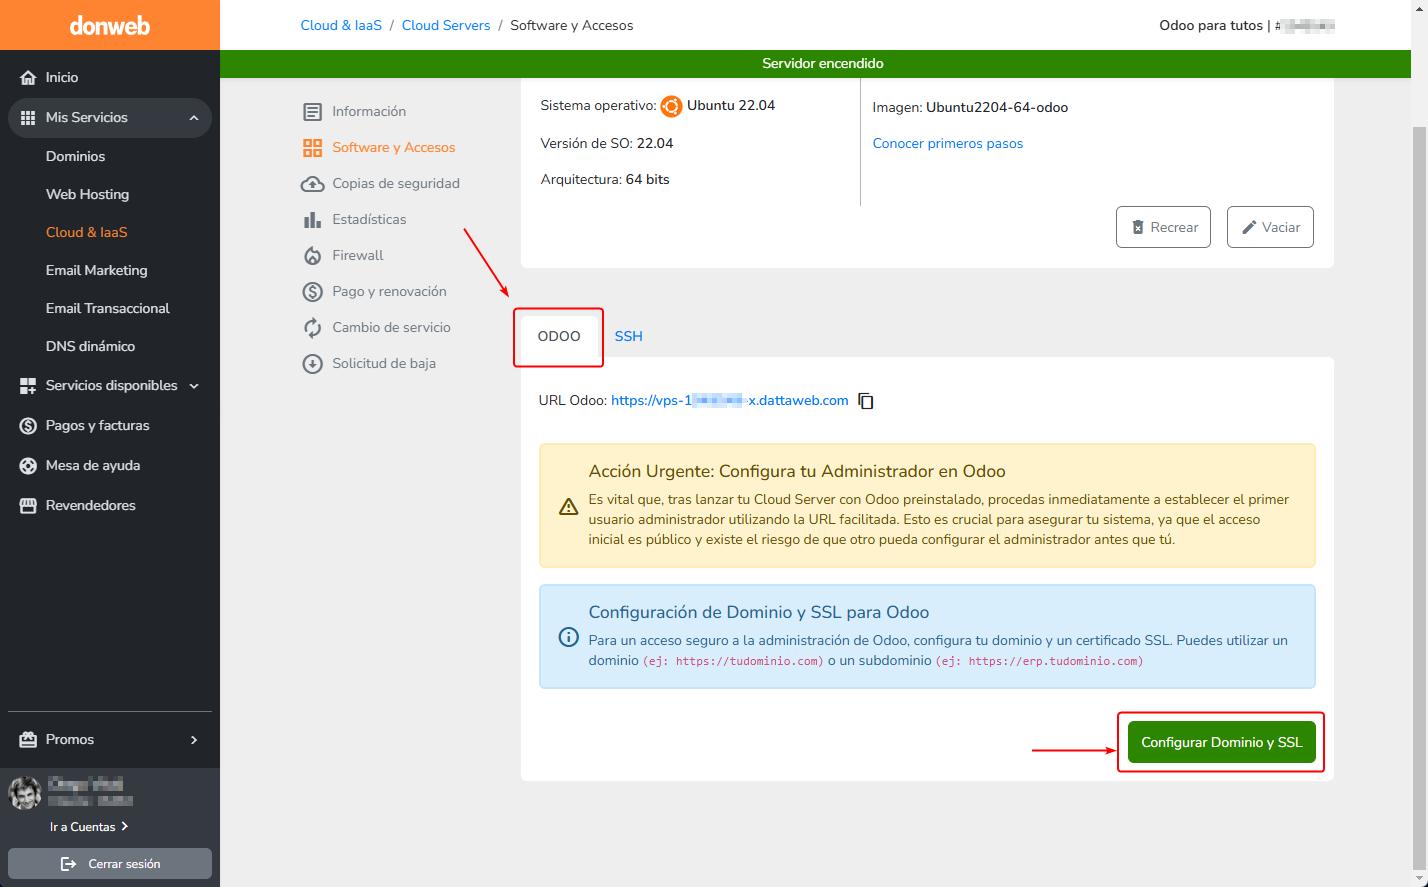This screenshot has width=1428, height=887.
Task: Open the Inicio home icon
Action: pos(28,77)
